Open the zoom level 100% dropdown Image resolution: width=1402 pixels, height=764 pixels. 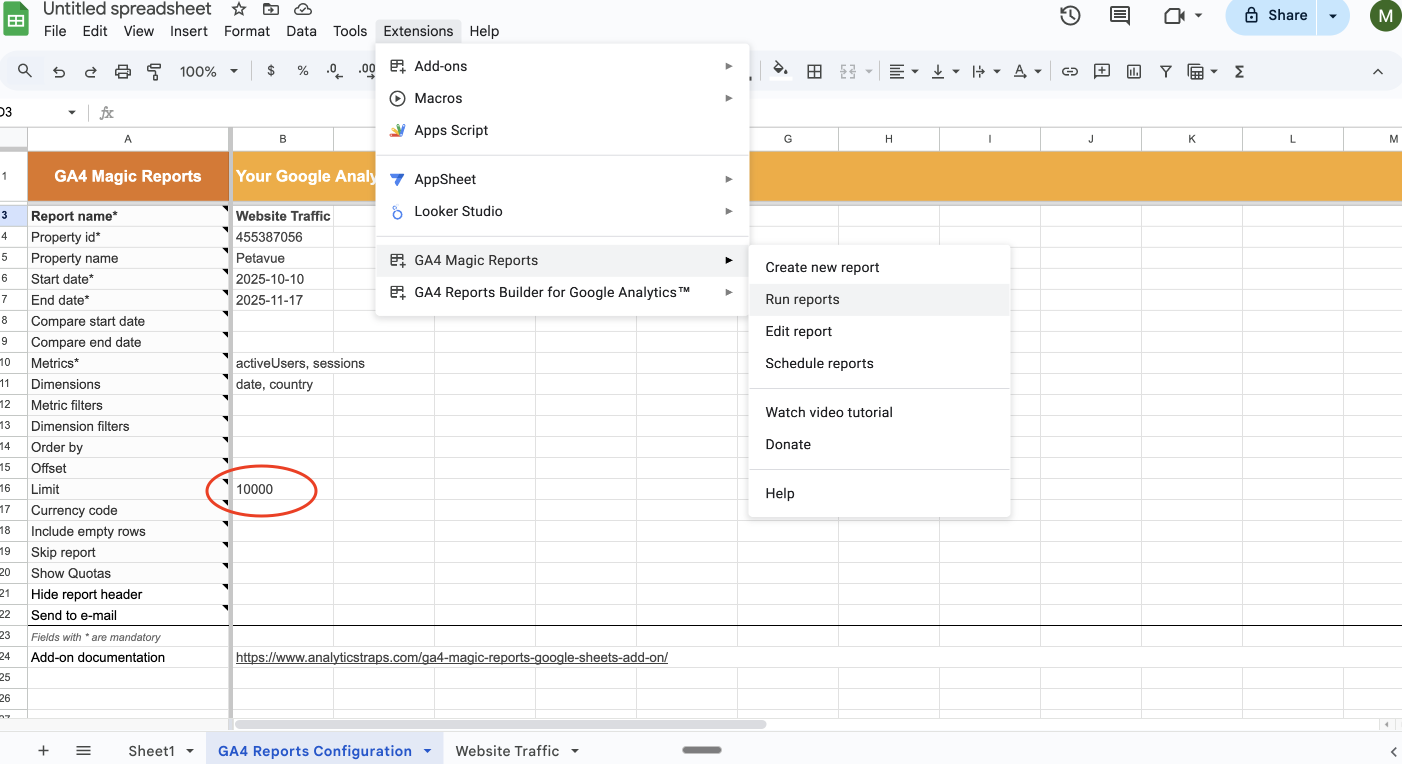(x=208, y=71)
